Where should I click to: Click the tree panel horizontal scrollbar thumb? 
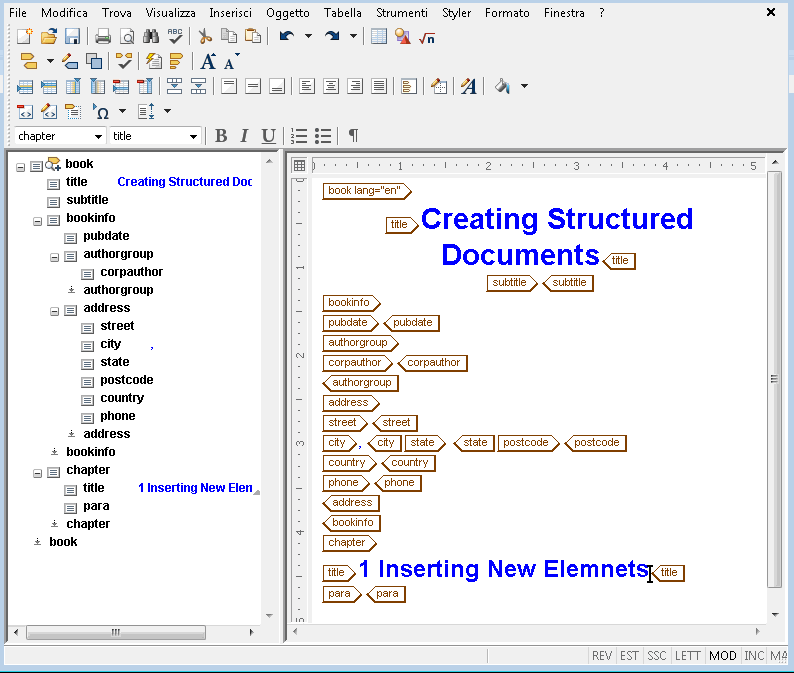(116, 632)
